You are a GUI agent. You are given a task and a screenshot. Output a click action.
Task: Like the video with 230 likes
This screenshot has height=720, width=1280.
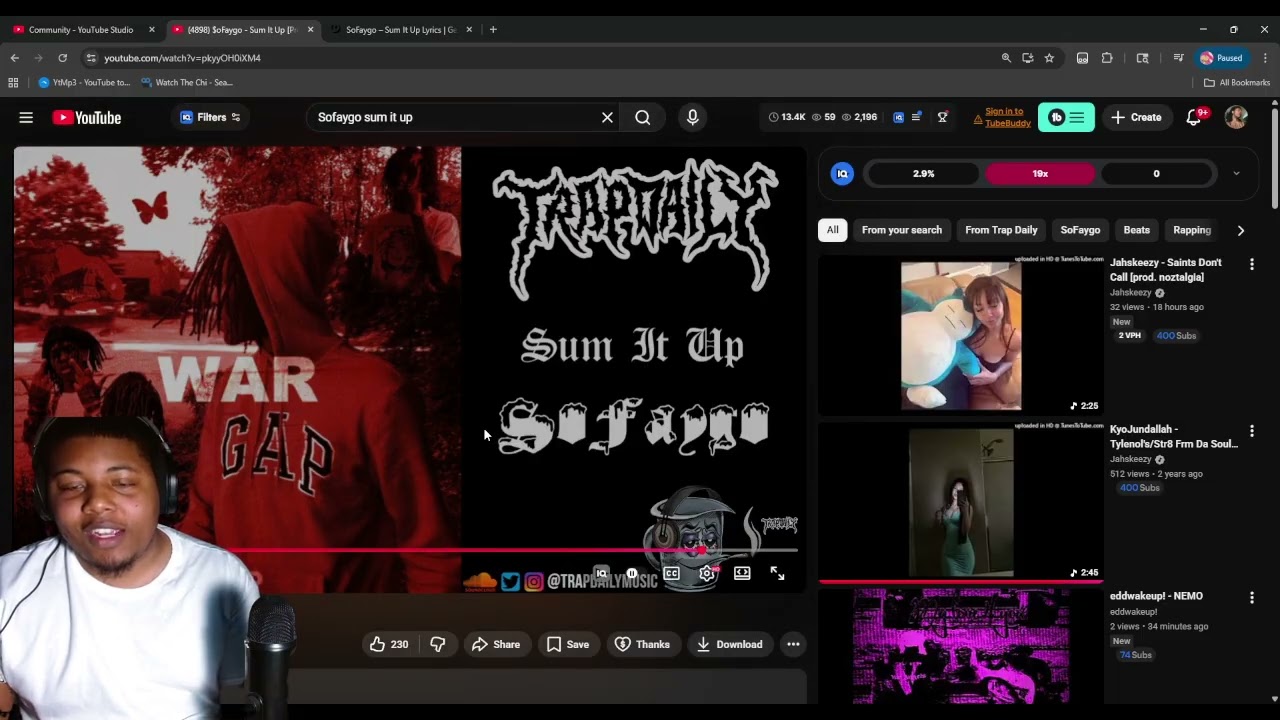click(389, 644)
